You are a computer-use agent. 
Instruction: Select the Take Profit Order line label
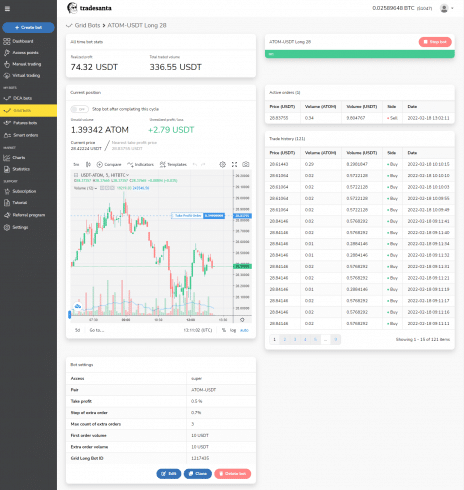(x=188, y=216)
